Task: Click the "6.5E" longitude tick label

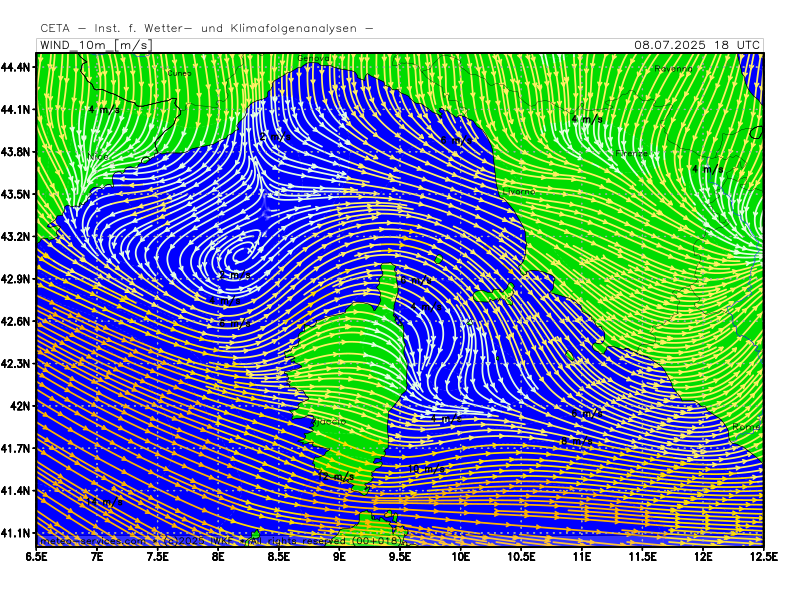Action: click(36, 556)
